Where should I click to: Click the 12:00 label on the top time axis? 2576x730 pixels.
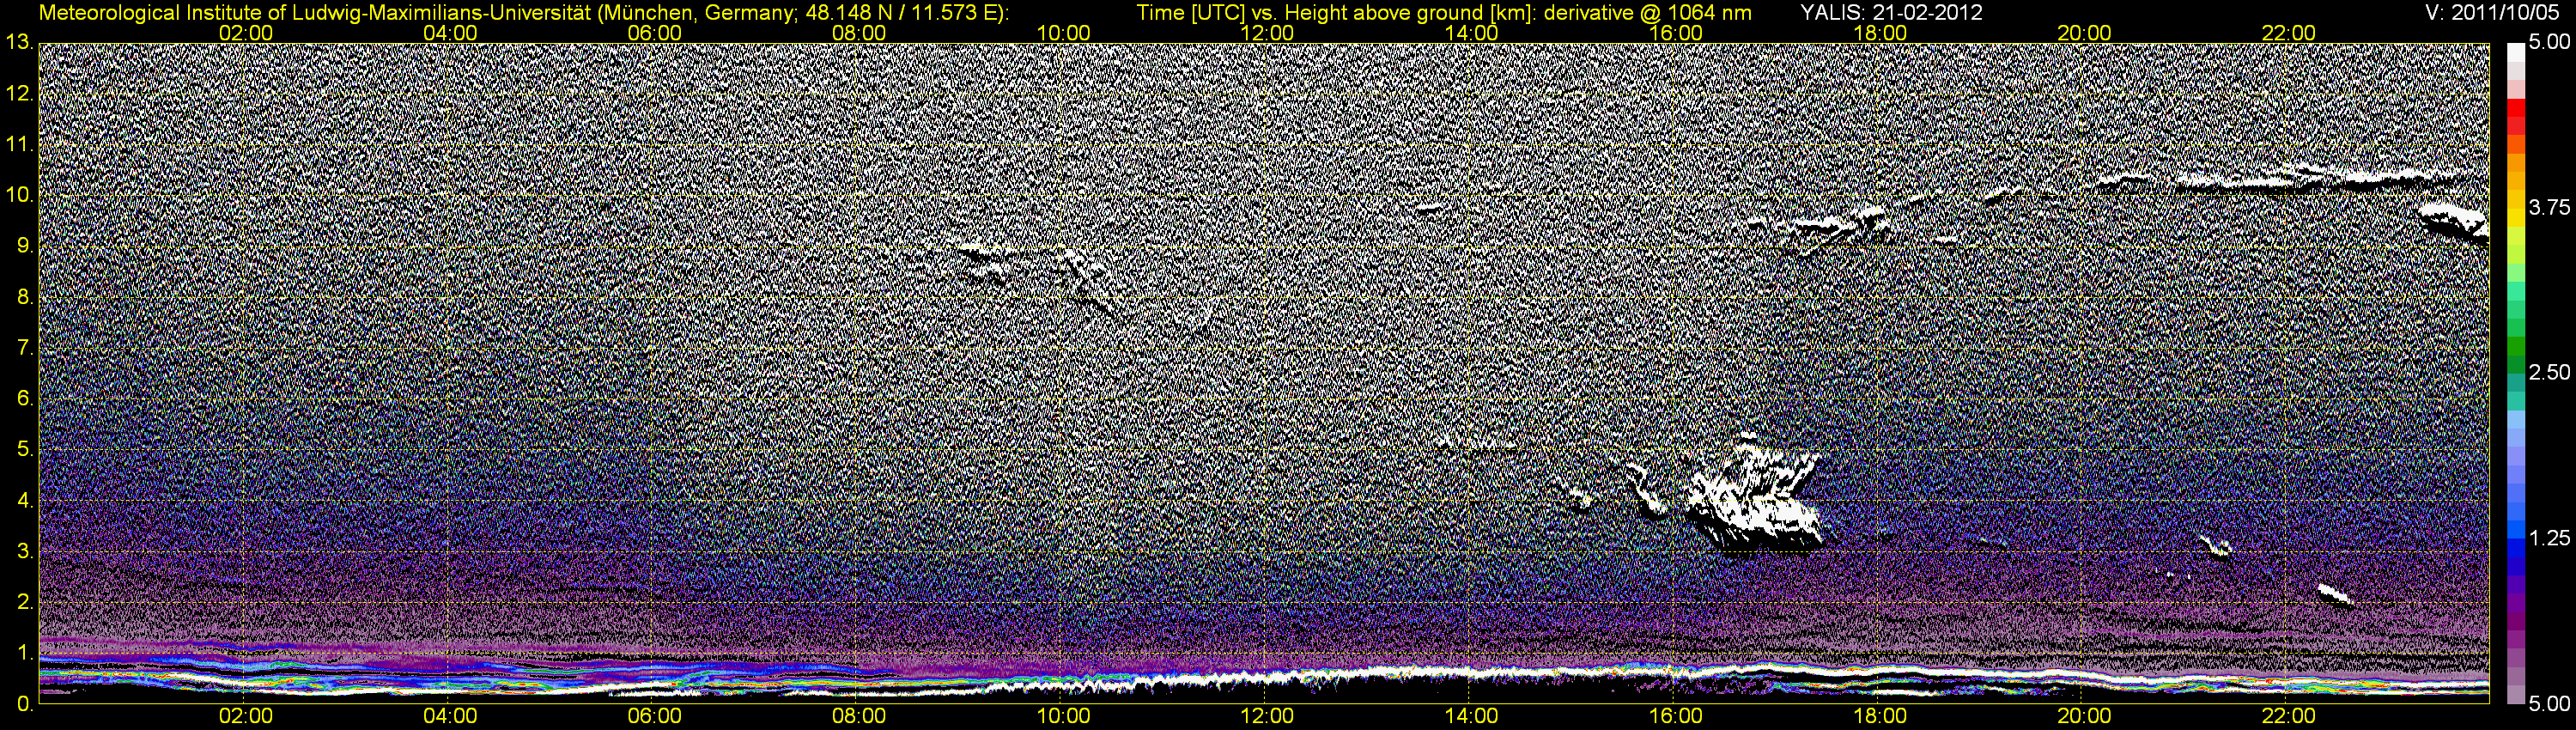1267,33
